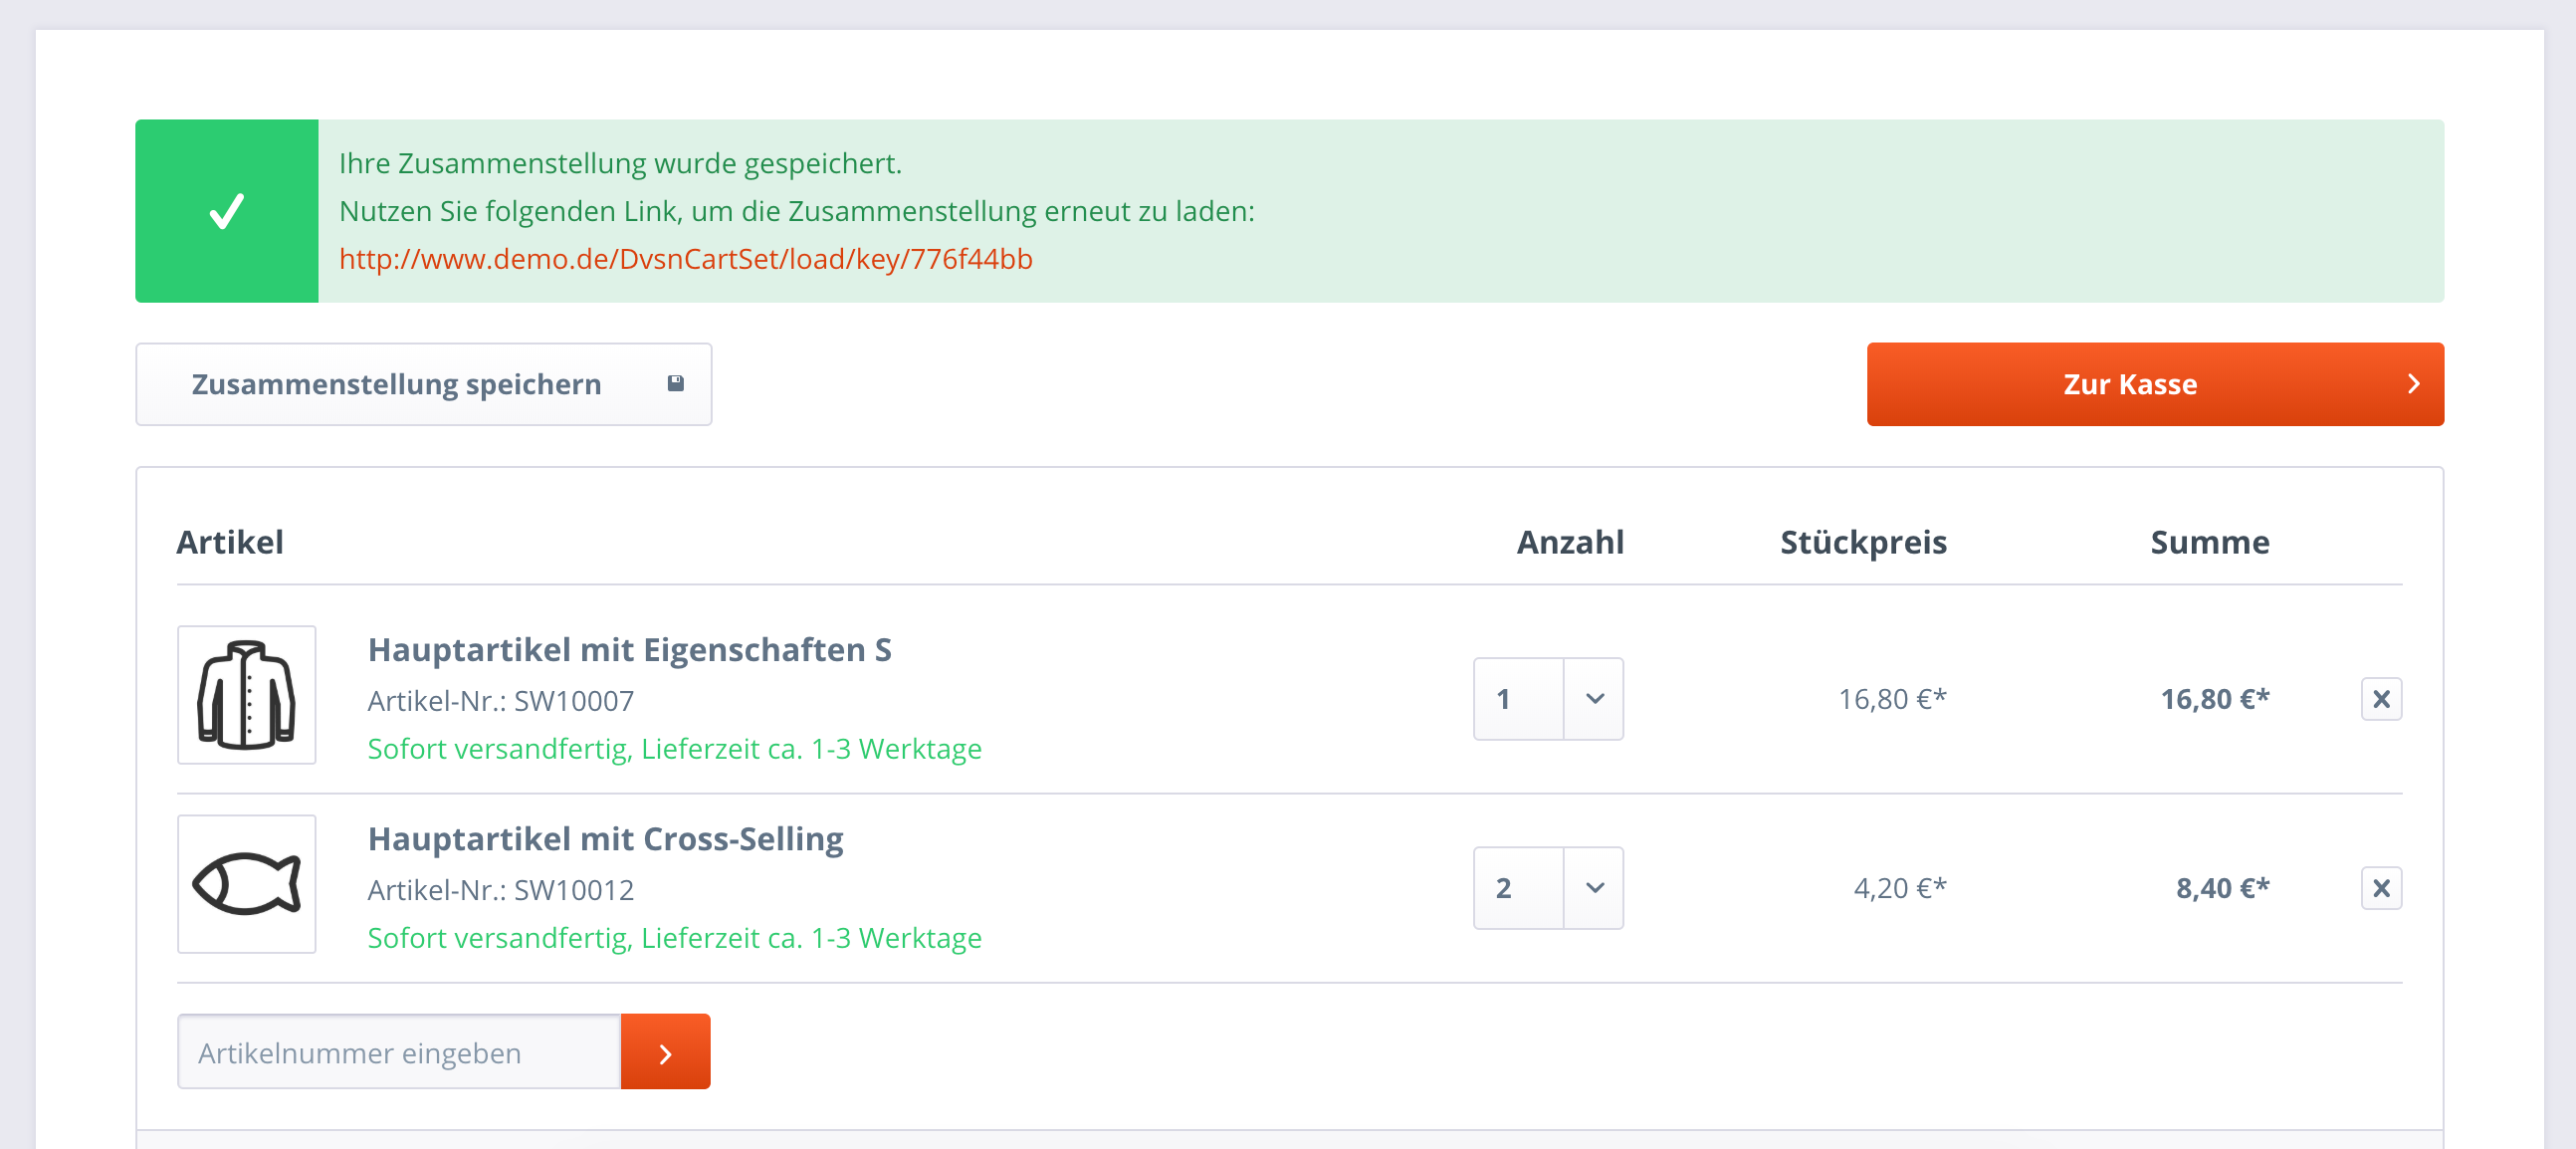
Task: Click 'Ihre Zusammenstellung wurde gespeichert.' message
Action: [620, 163]
